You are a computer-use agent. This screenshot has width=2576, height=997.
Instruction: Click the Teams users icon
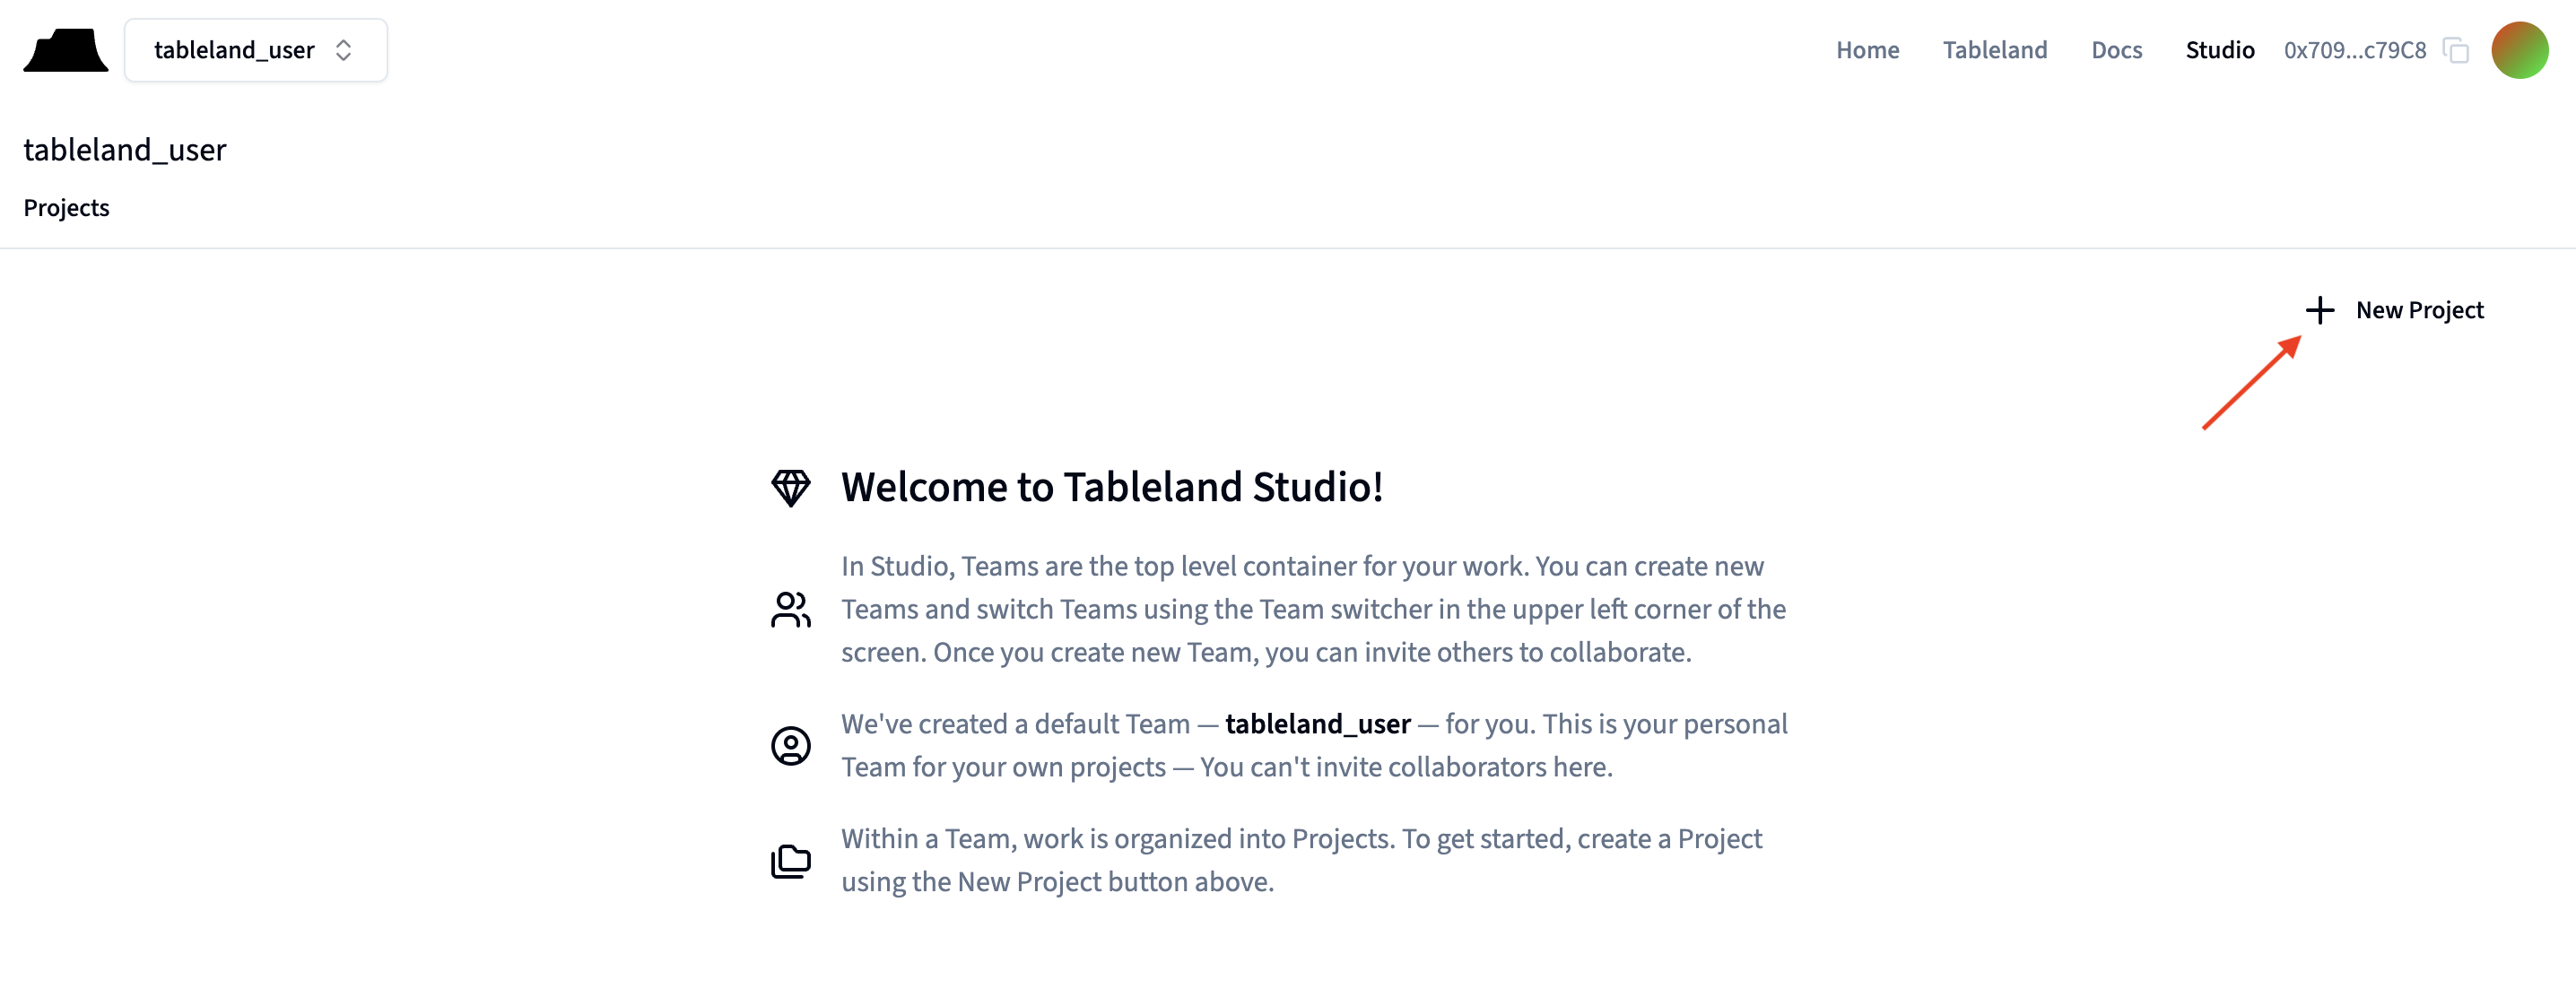[x=790, y=609]
